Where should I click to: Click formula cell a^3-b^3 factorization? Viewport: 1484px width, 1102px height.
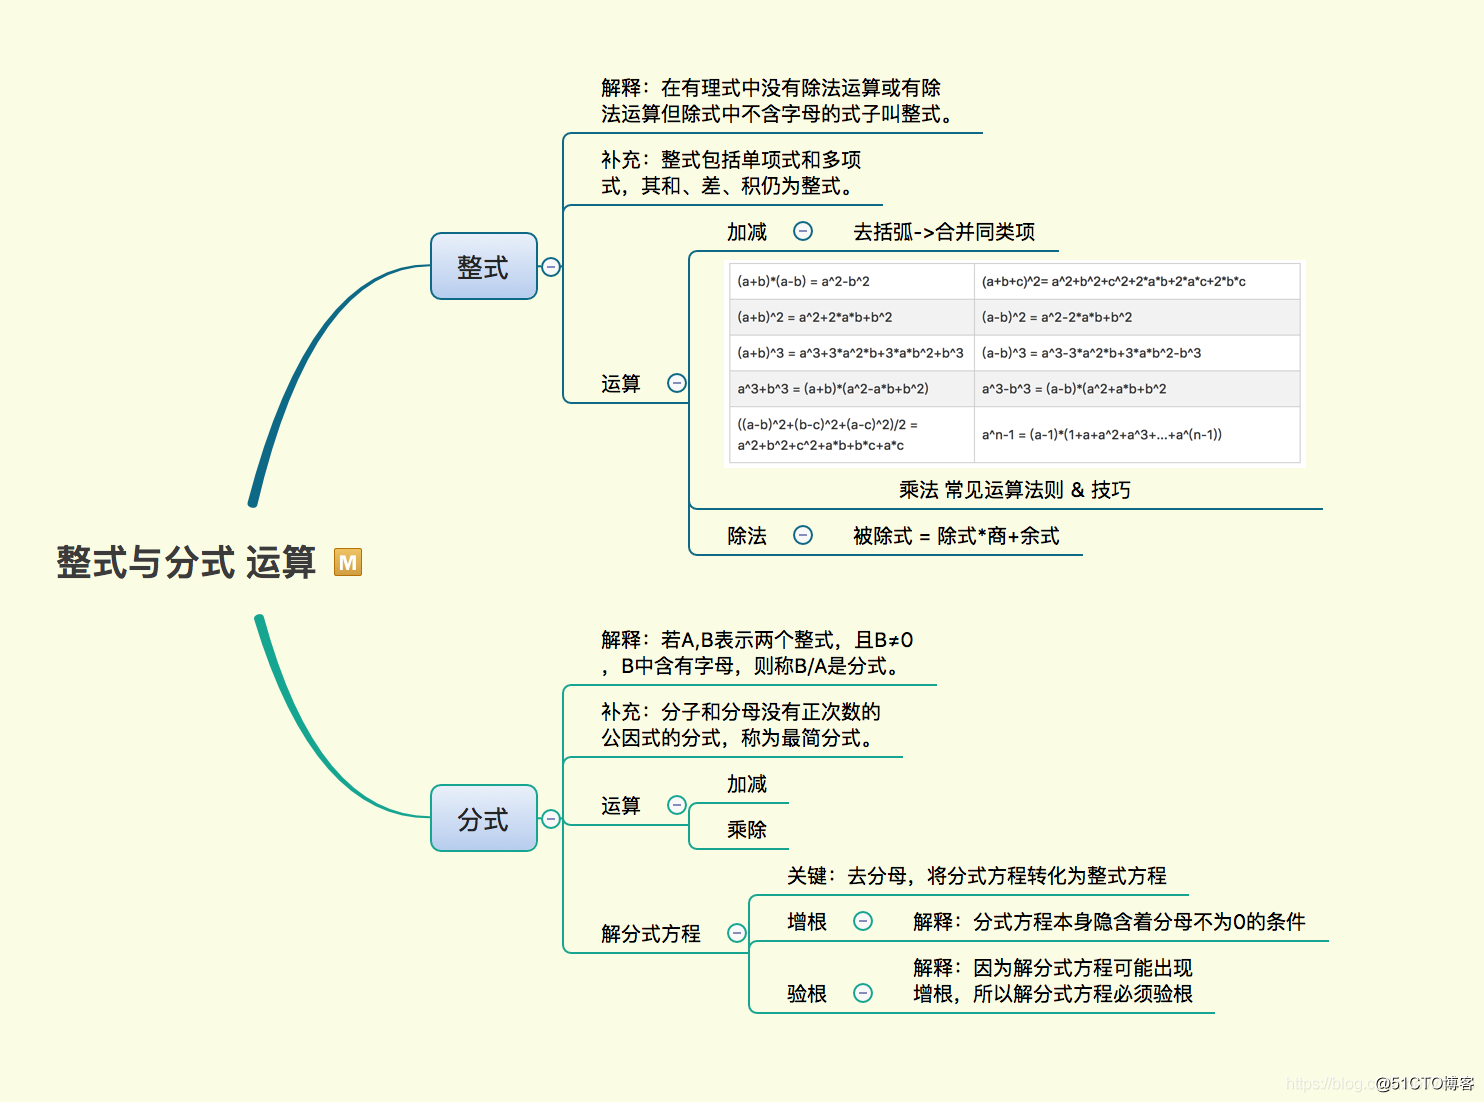point(1137,389)
